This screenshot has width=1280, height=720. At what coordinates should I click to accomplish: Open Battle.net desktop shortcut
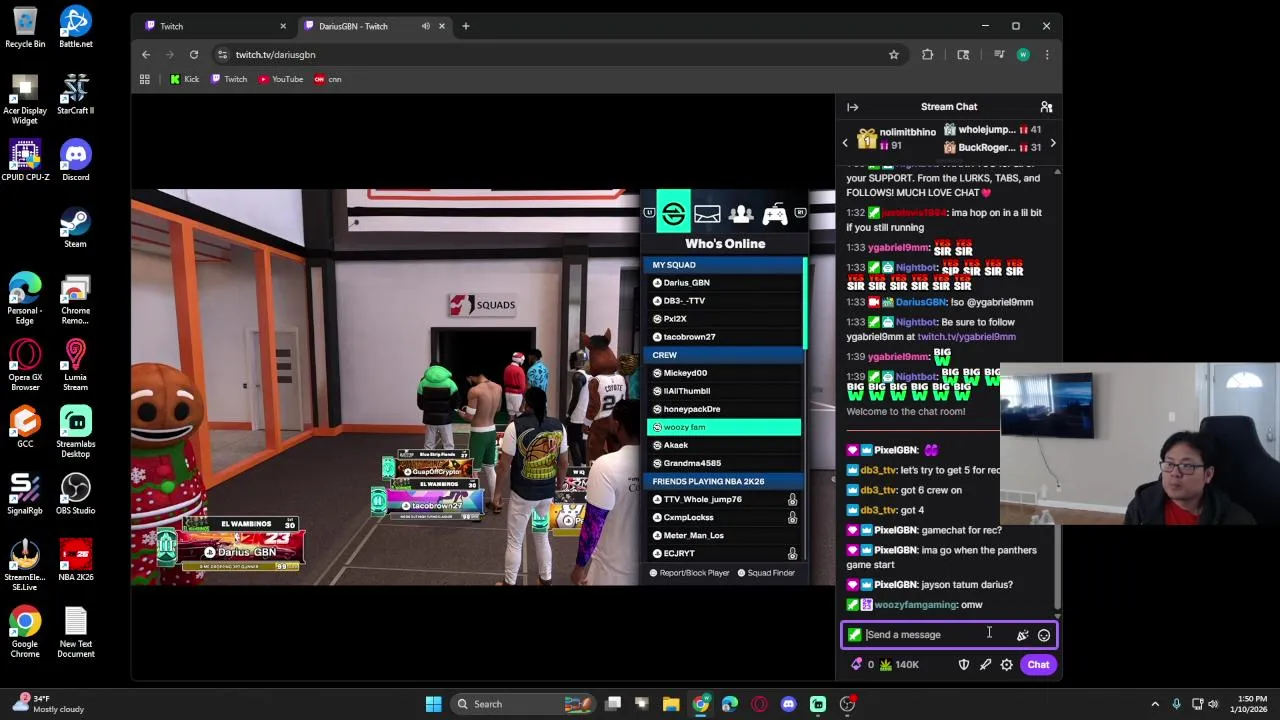tap(75, 28)
